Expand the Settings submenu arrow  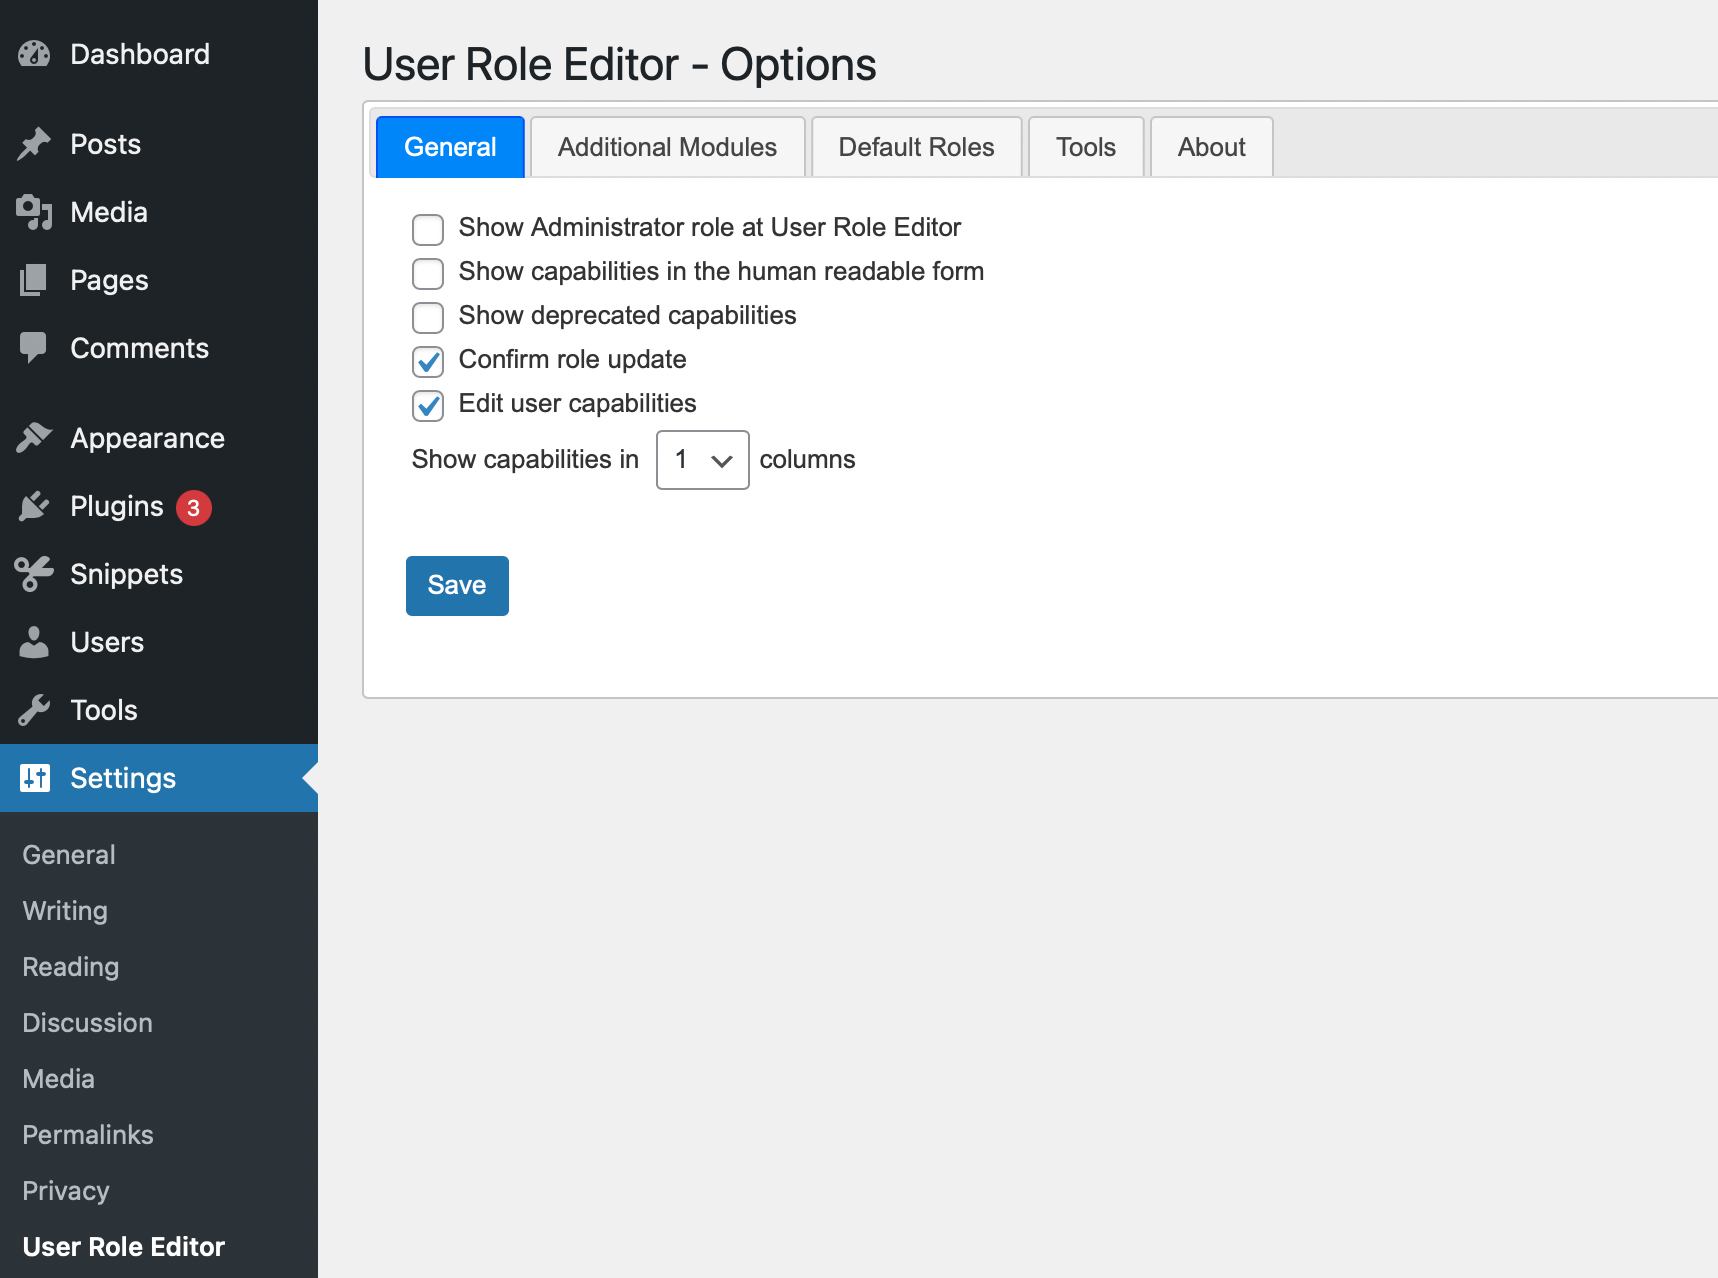[x=311, y=778]
